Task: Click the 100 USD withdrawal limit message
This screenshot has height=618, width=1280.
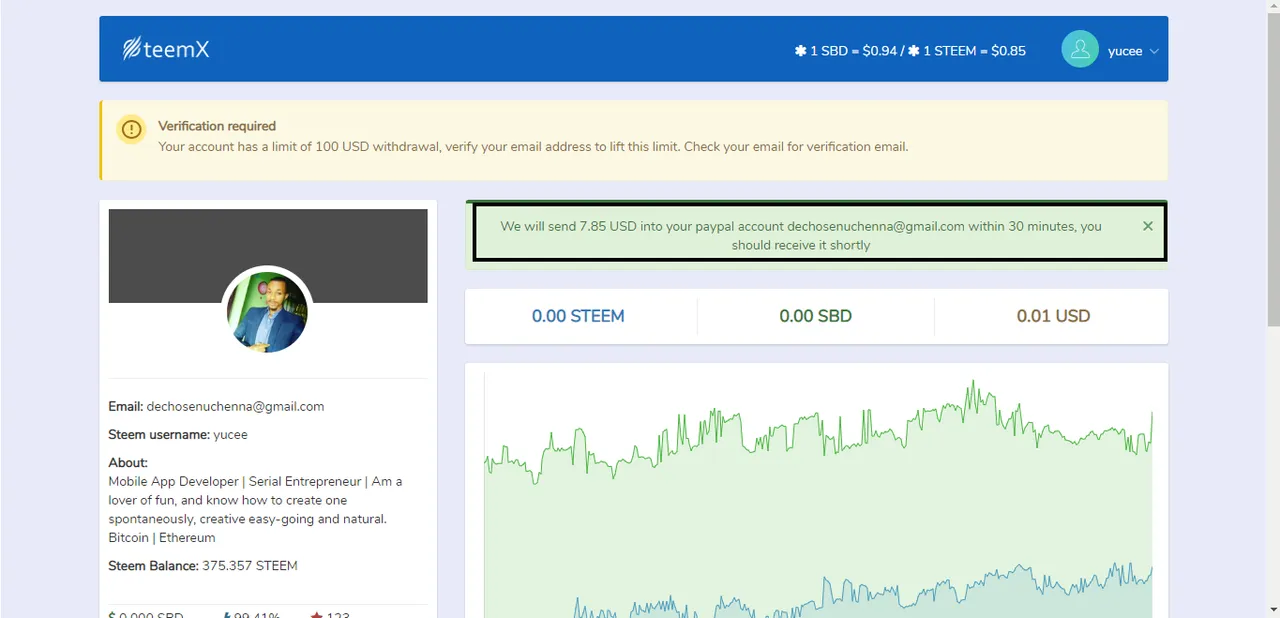Action: coord(533,147)
